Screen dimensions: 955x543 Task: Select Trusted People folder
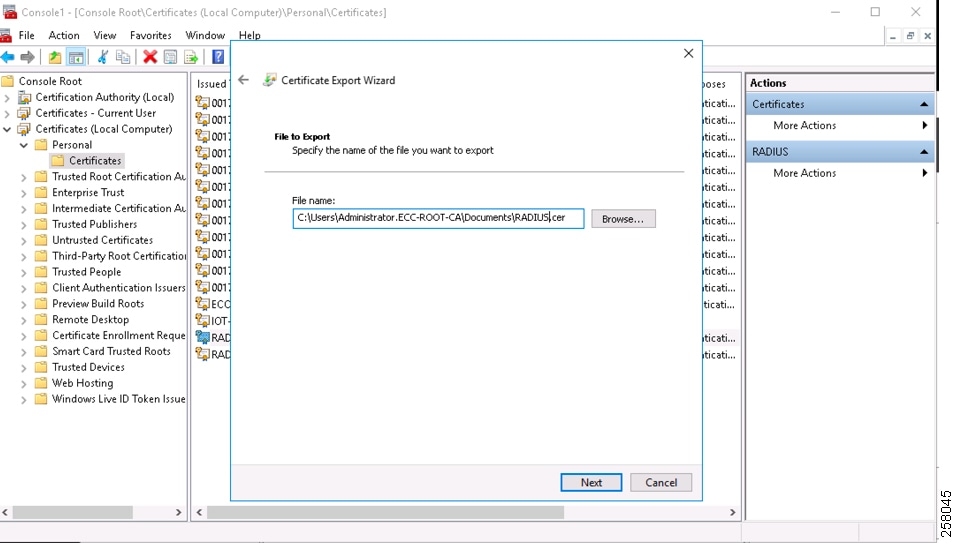pos(86,272)
